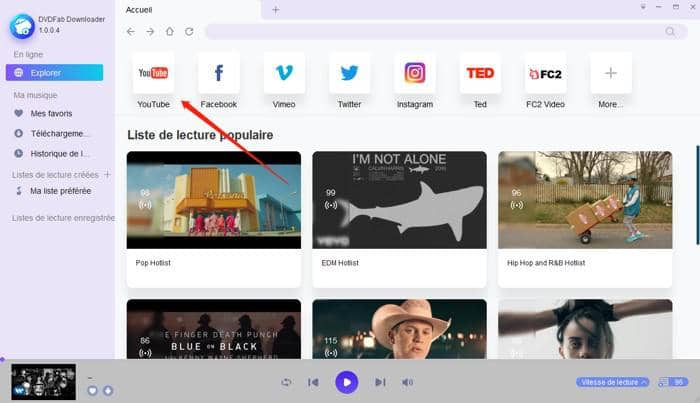The height and width of the screenshot is (403, 700).
Task: Click the DVDFab Downloader logo
Action: [x=22, y=26]
